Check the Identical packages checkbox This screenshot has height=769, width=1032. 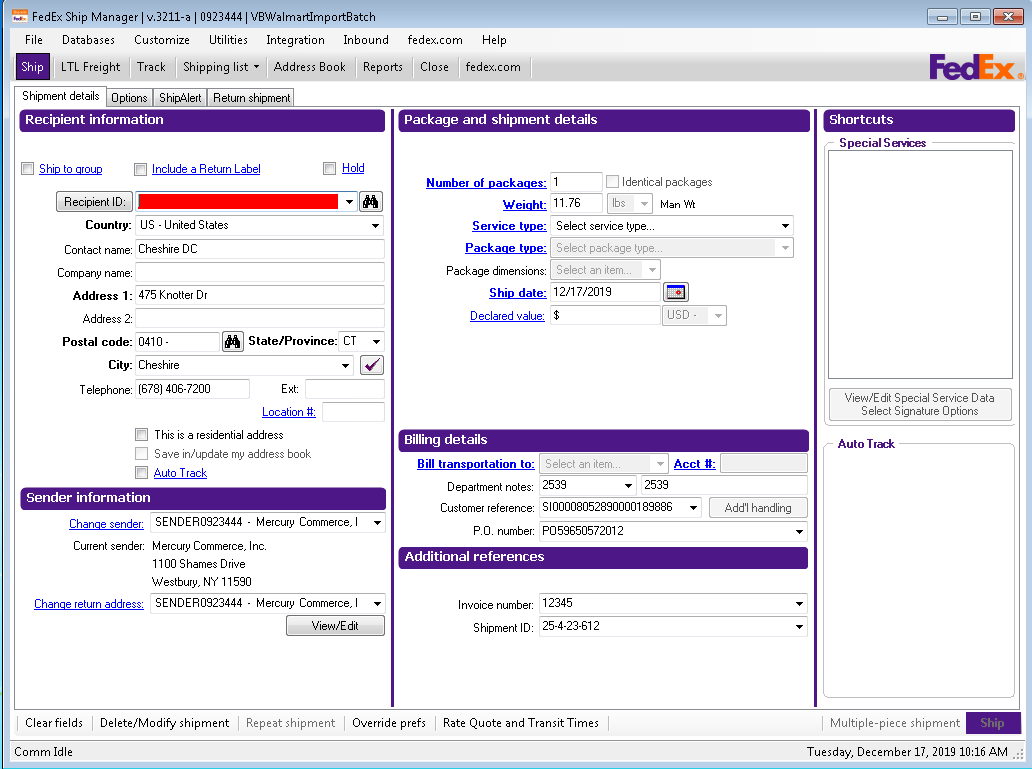click(612, 181)
